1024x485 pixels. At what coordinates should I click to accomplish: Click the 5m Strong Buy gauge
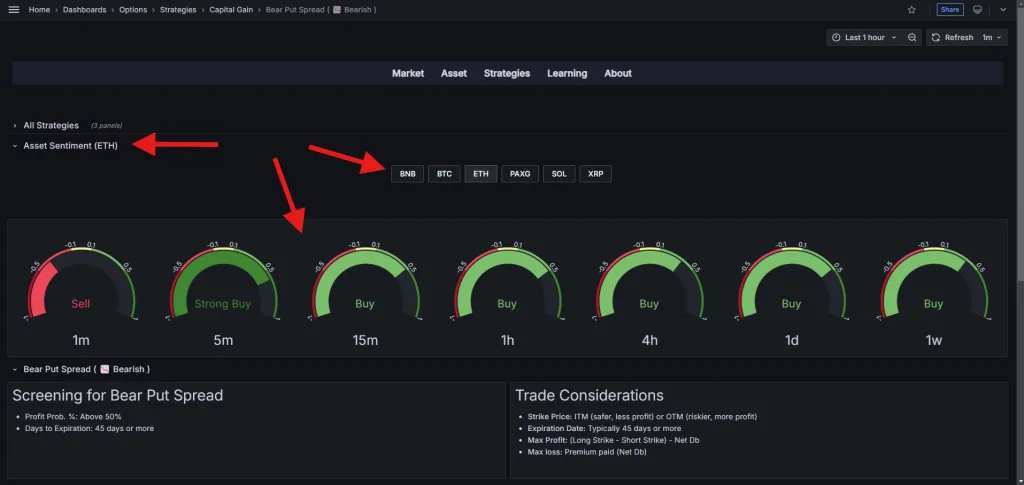pos(223,287)
